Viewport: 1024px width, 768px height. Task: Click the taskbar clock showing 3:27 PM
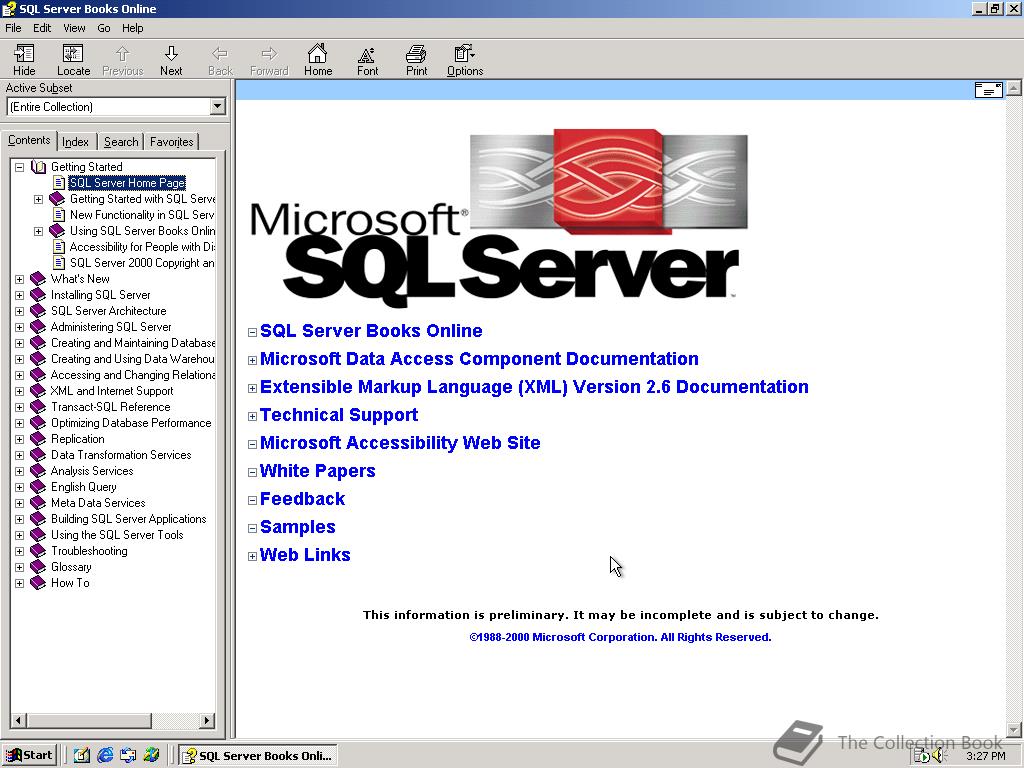(x=986, y=756)
